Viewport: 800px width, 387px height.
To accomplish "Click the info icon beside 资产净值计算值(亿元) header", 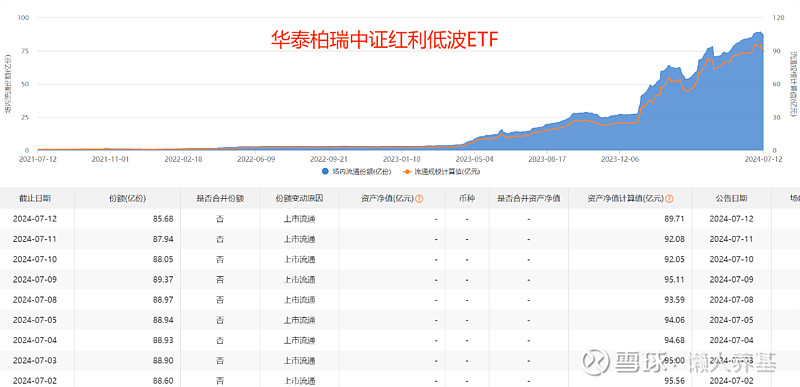I will point(669,198).
